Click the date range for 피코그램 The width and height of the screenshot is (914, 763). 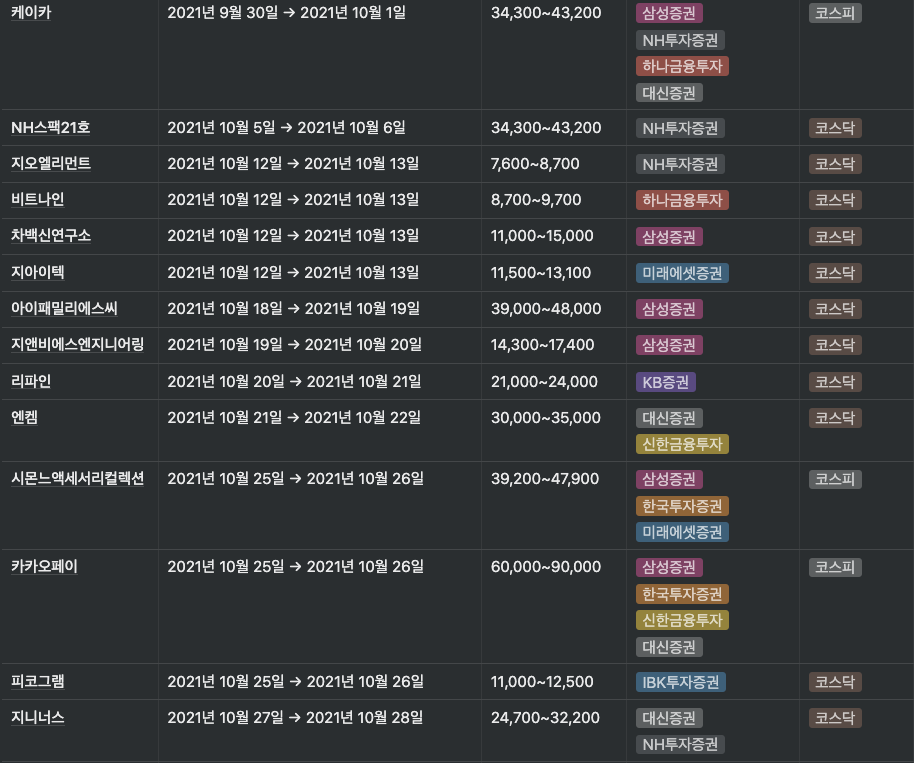[x=296, y=682]
